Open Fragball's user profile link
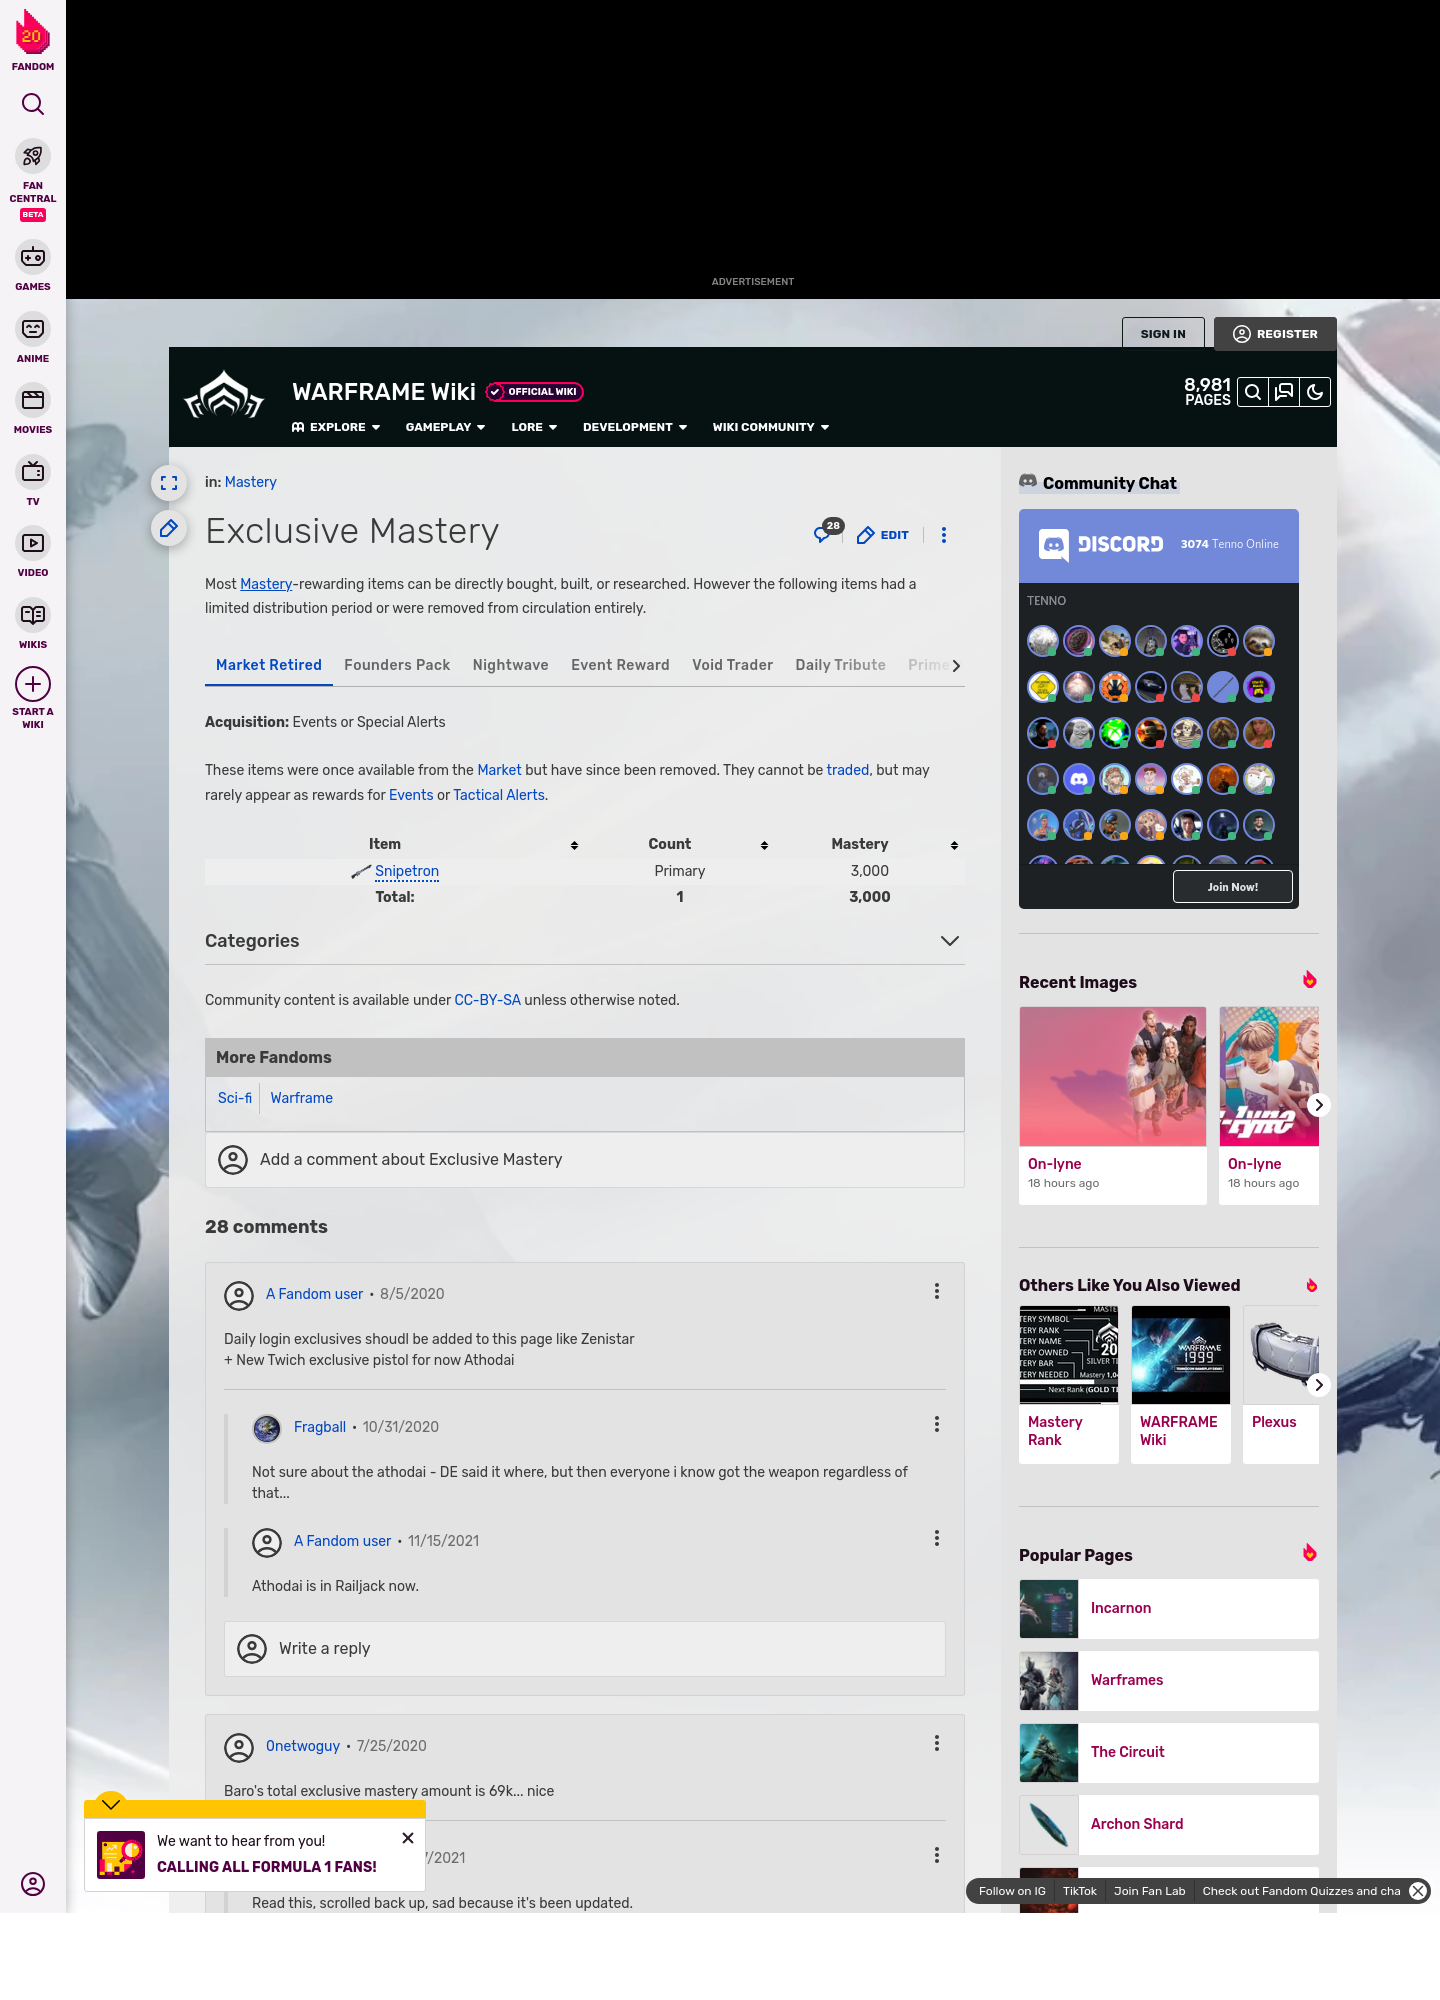This screenshot has height=2000, width=1440. 320,1427
